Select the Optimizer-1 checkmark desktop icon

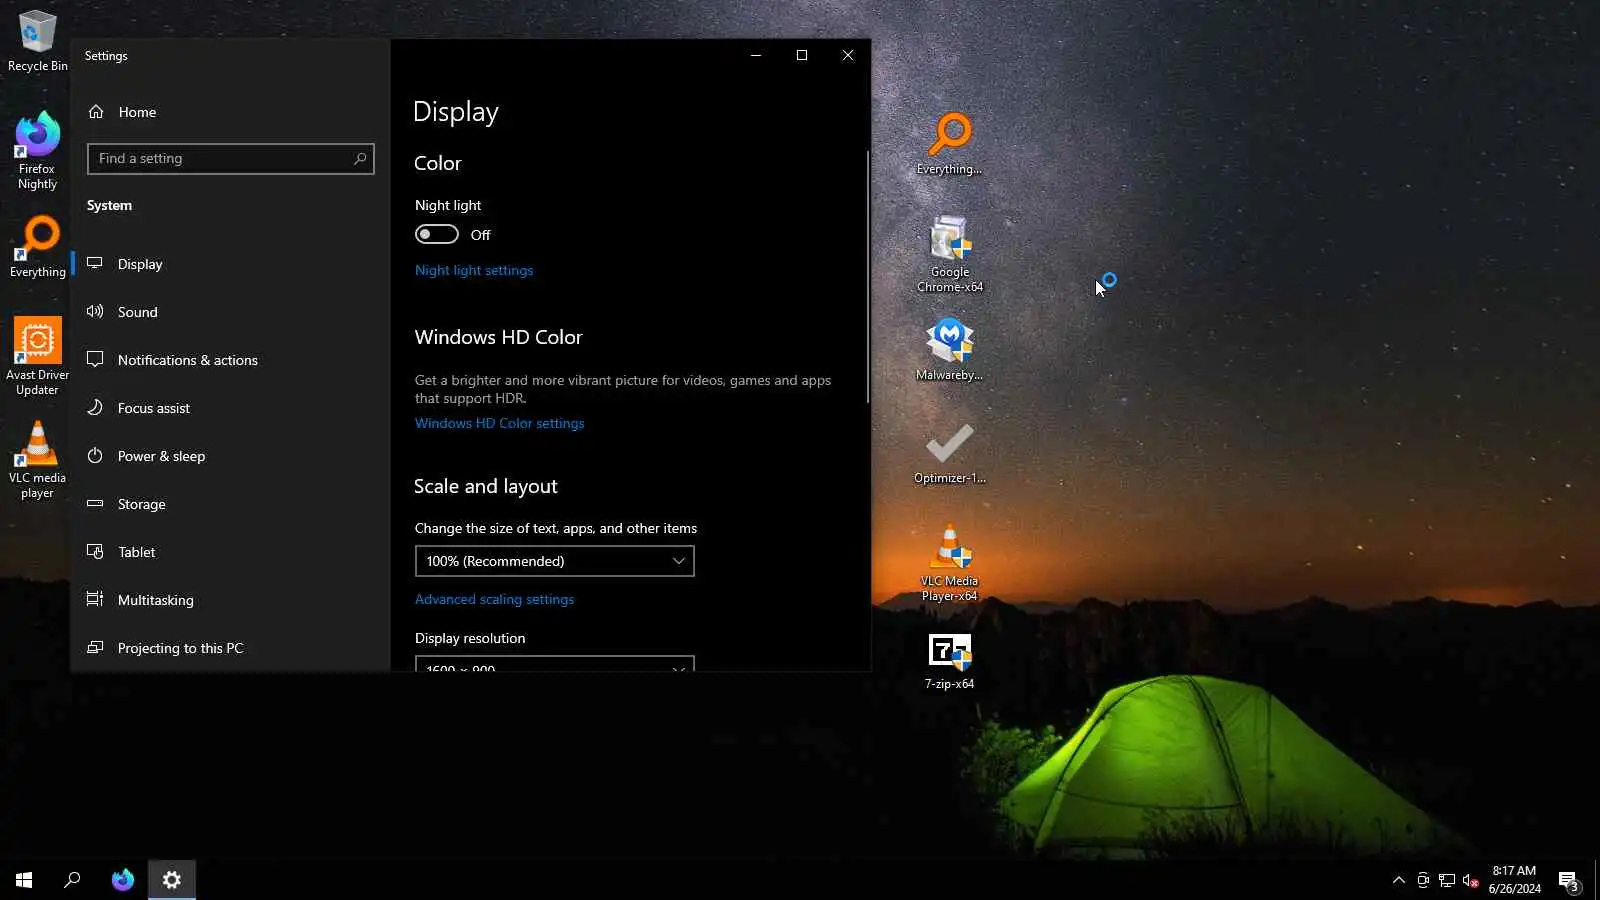coord(949,453)
